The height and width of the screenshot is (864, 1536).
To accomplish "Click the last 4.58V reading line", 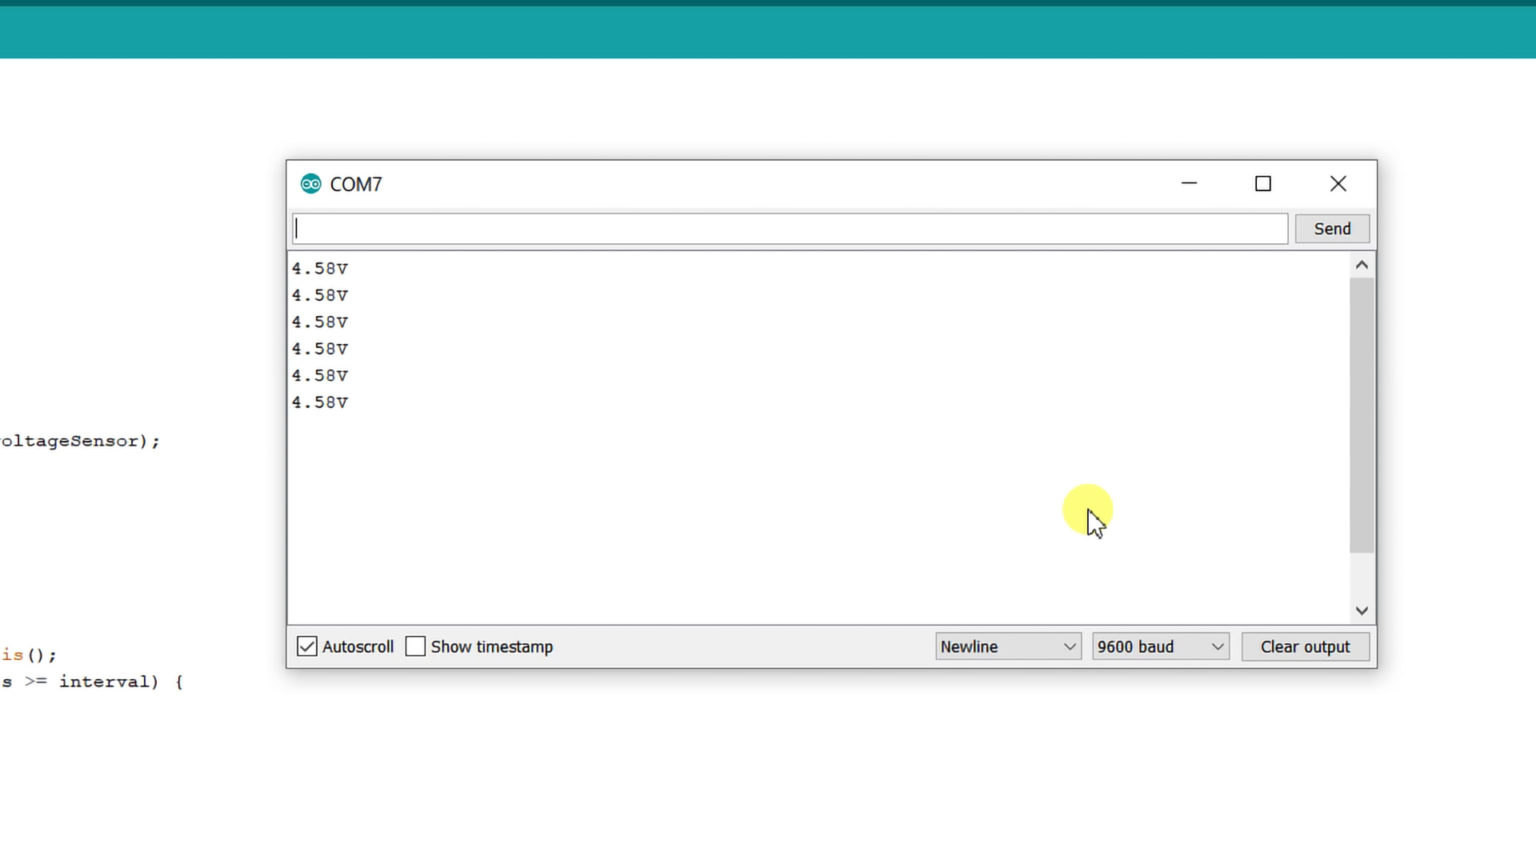I will point(320,403).
